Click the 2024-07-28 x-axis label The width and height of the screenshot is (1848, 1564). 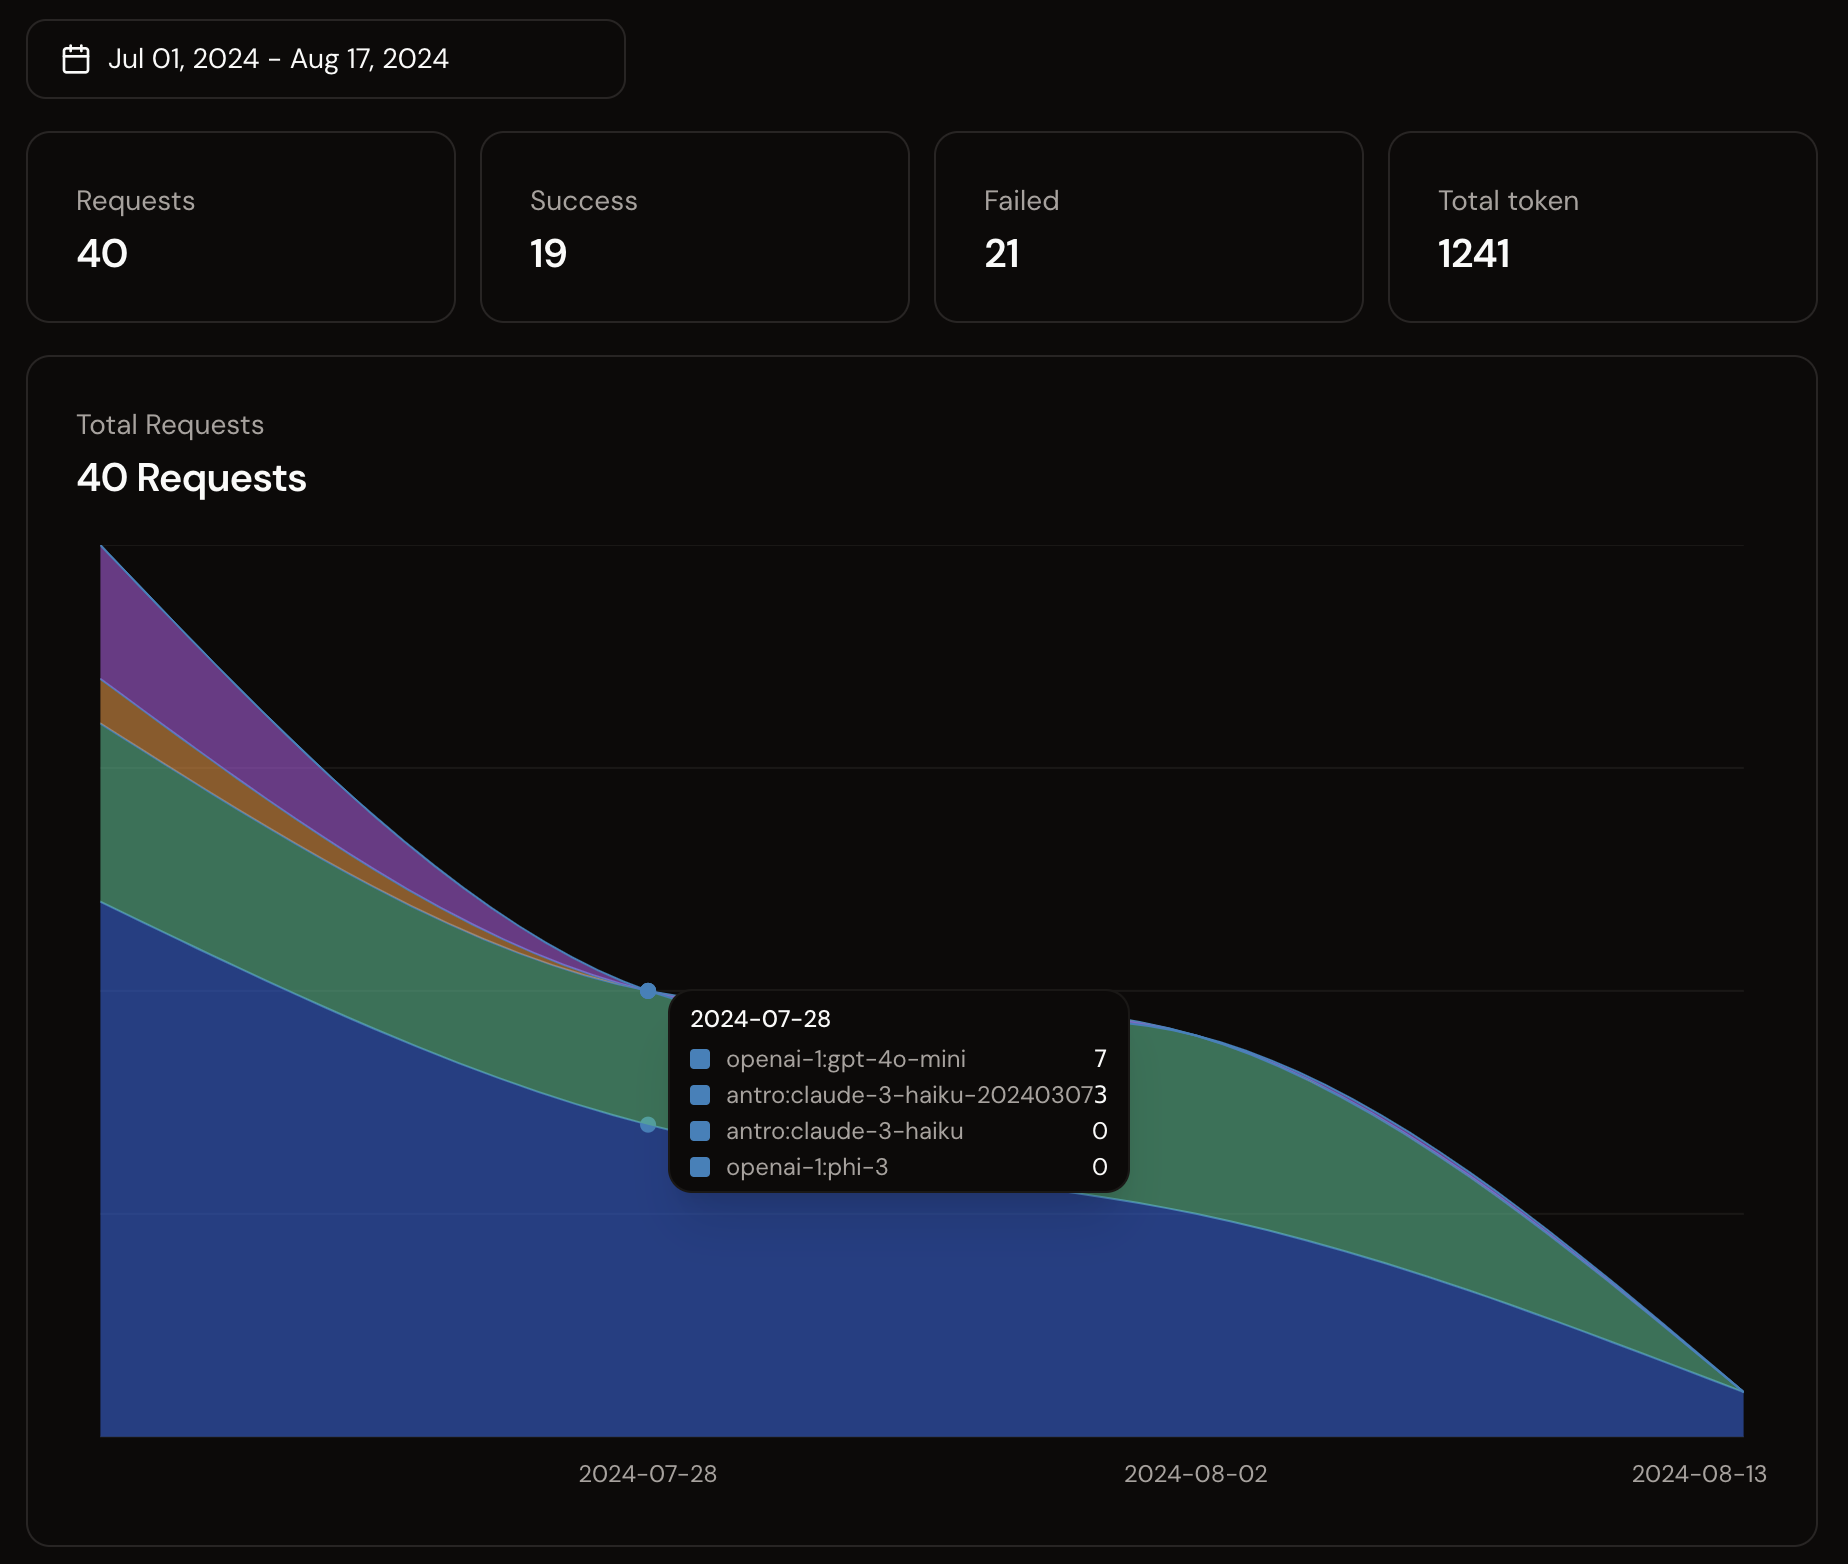[647, 1474]
